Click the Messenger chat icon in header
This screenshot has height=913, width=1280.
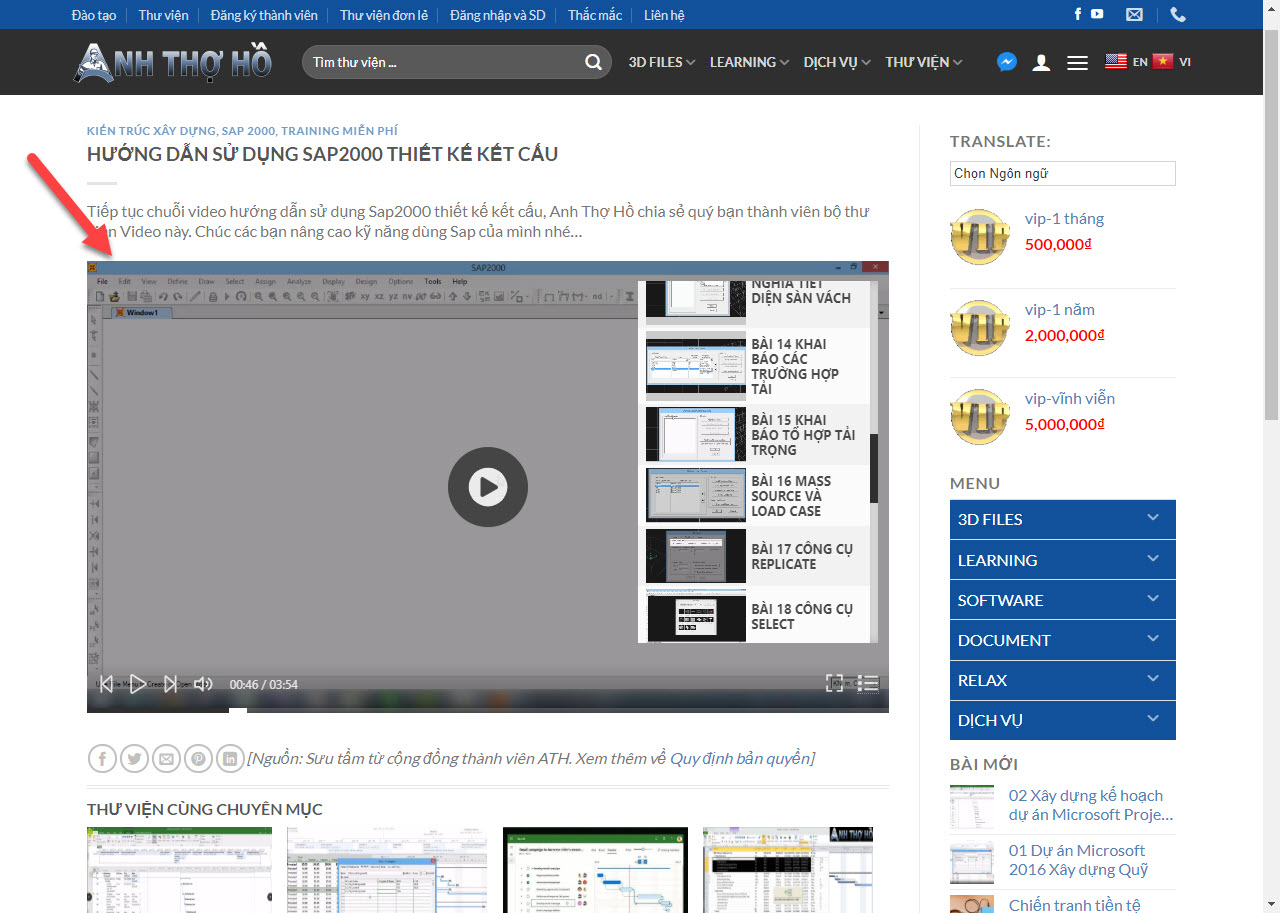[1007, 62]
